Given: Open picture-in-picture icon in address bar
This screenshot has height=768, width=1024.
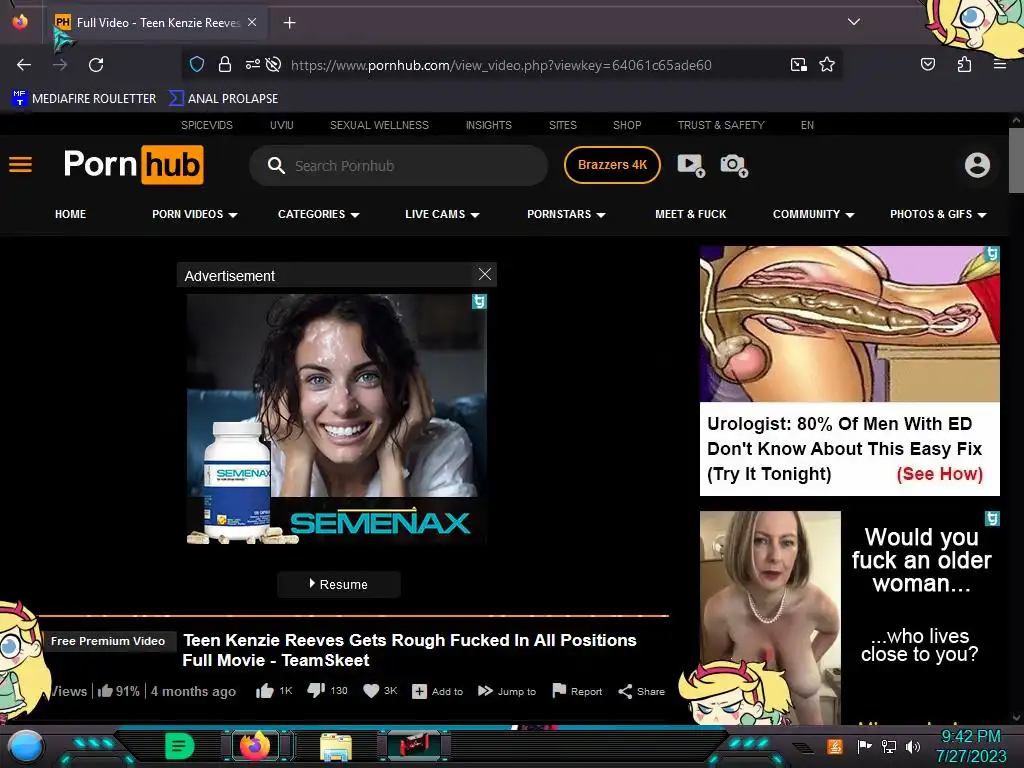Looking at the screenshot, I should (798, 64).
